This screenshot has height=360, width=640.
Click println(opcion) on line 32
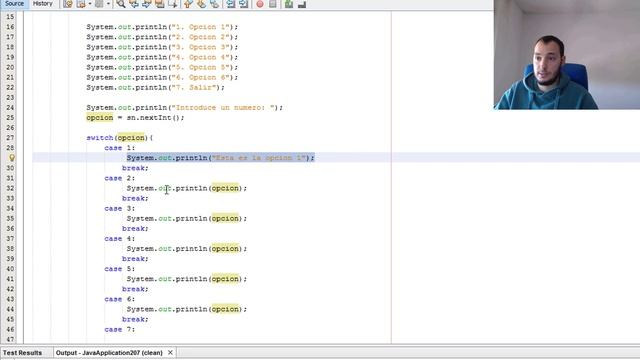(x=187, y=188)
